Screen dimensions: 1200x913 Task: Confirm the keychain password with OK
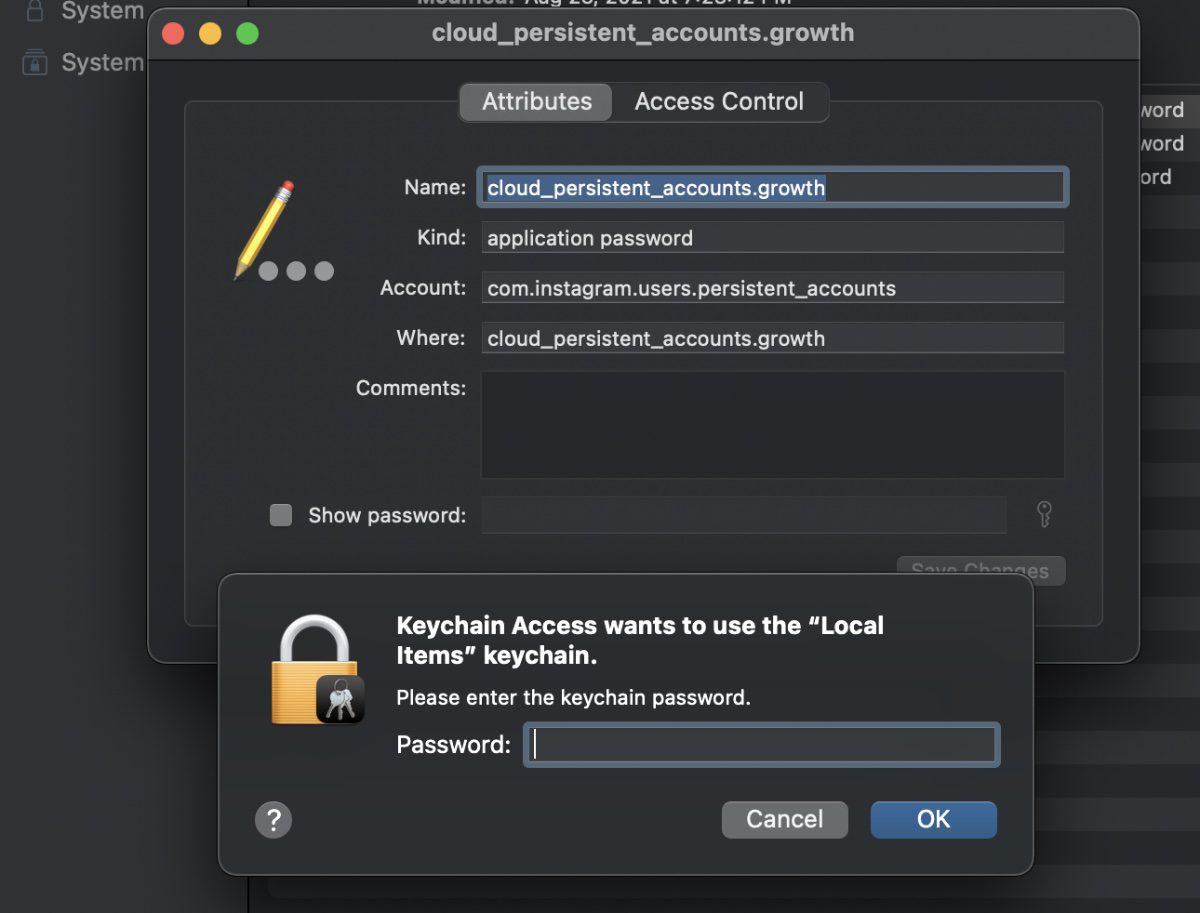pos(933,820)
